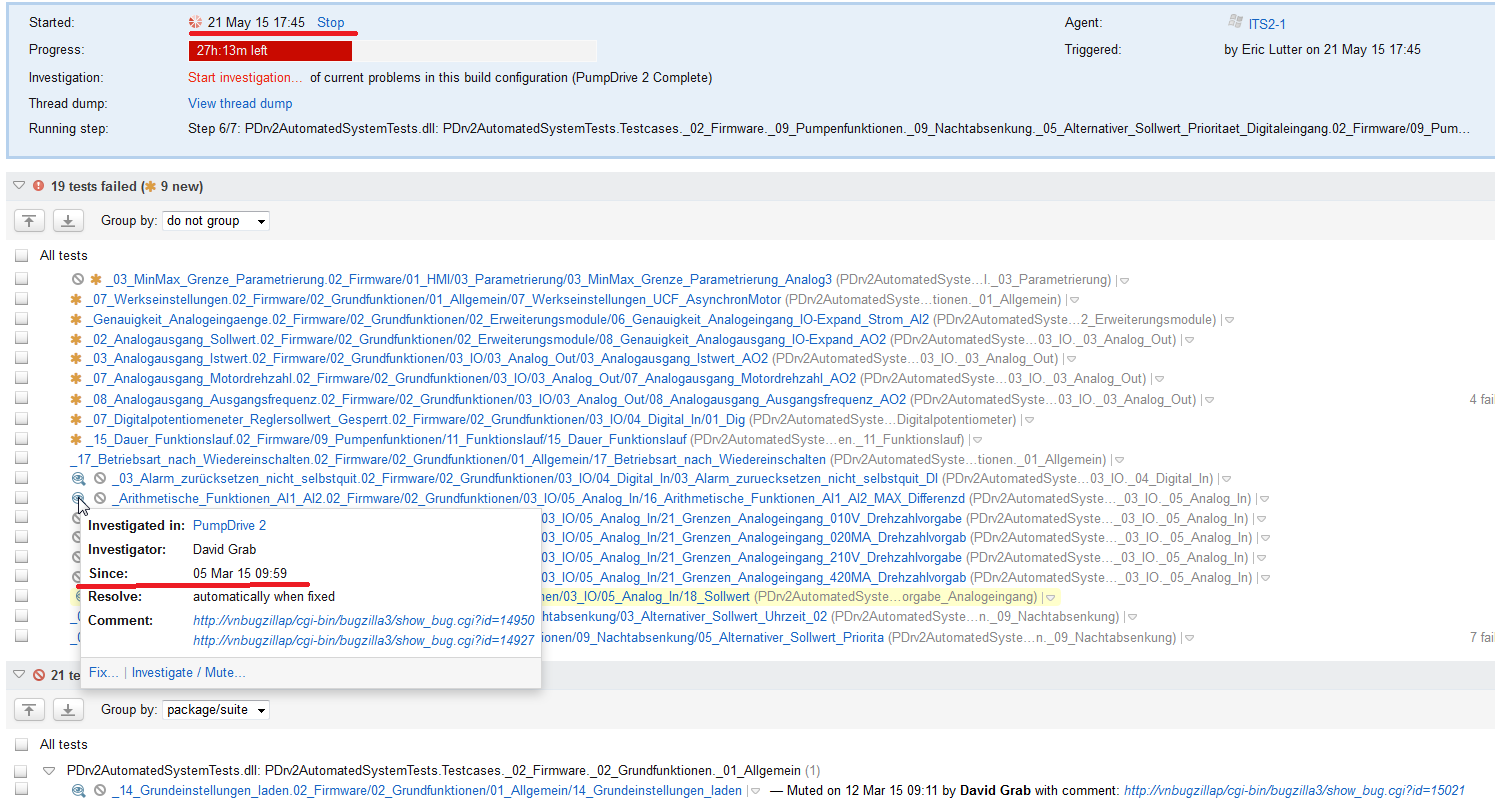Click new-failure star on _07_Werkseinstellungen row

point(76,299)
